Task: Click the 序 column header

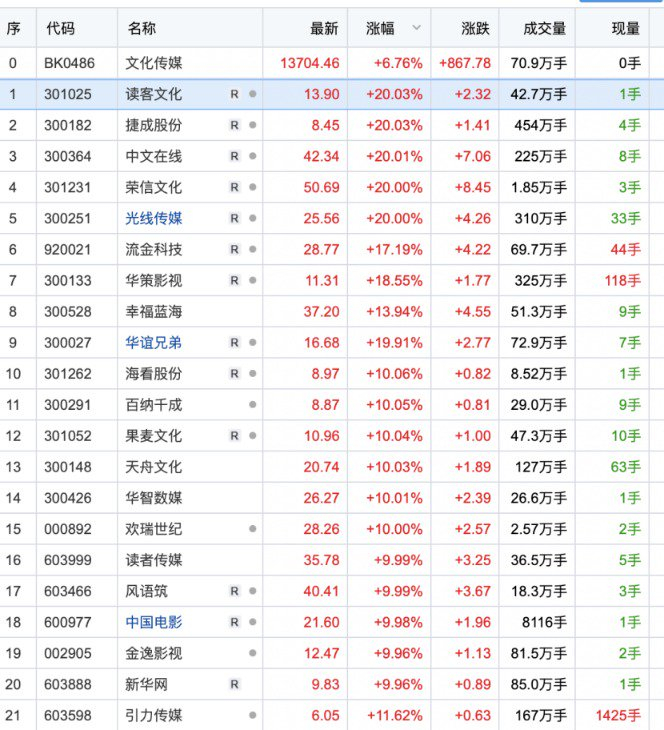Action: point(14,28)
